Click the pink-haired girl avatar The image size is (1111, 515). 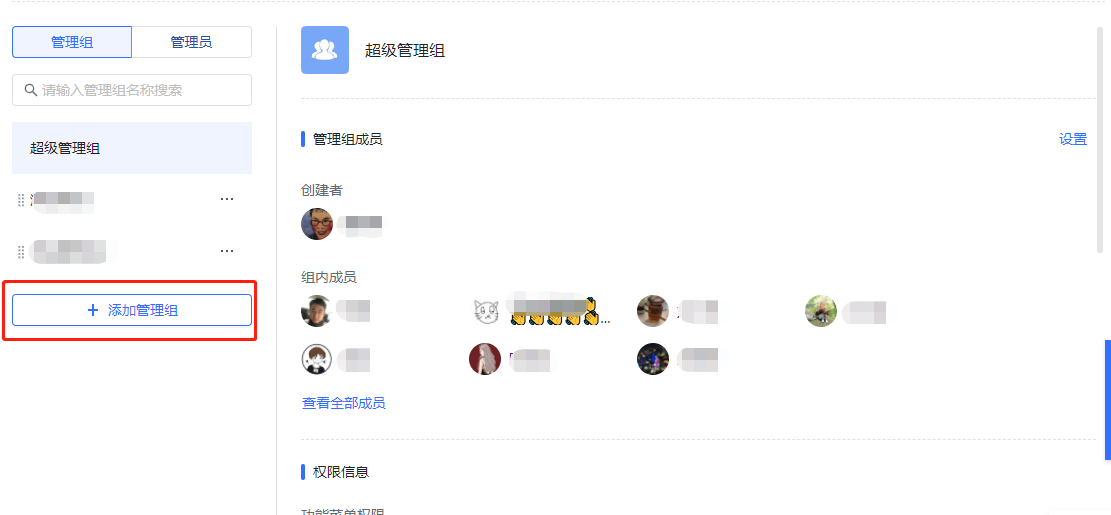tap(485, 359)
